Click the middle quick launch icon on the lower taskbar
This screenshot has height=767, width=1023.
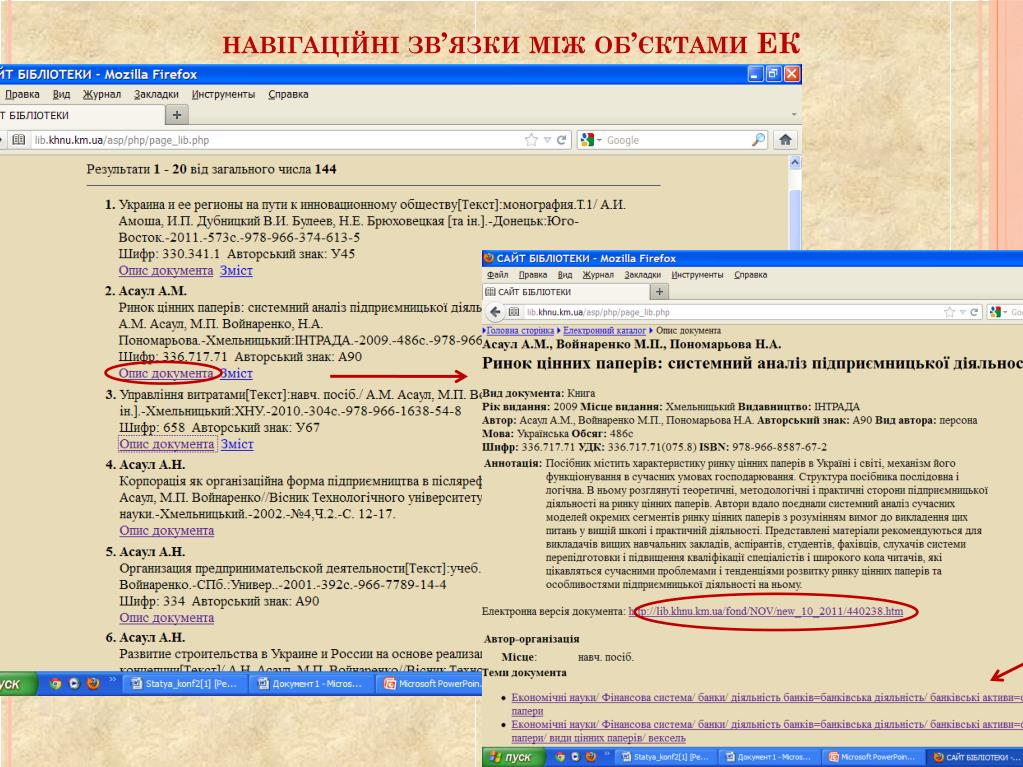575,757
